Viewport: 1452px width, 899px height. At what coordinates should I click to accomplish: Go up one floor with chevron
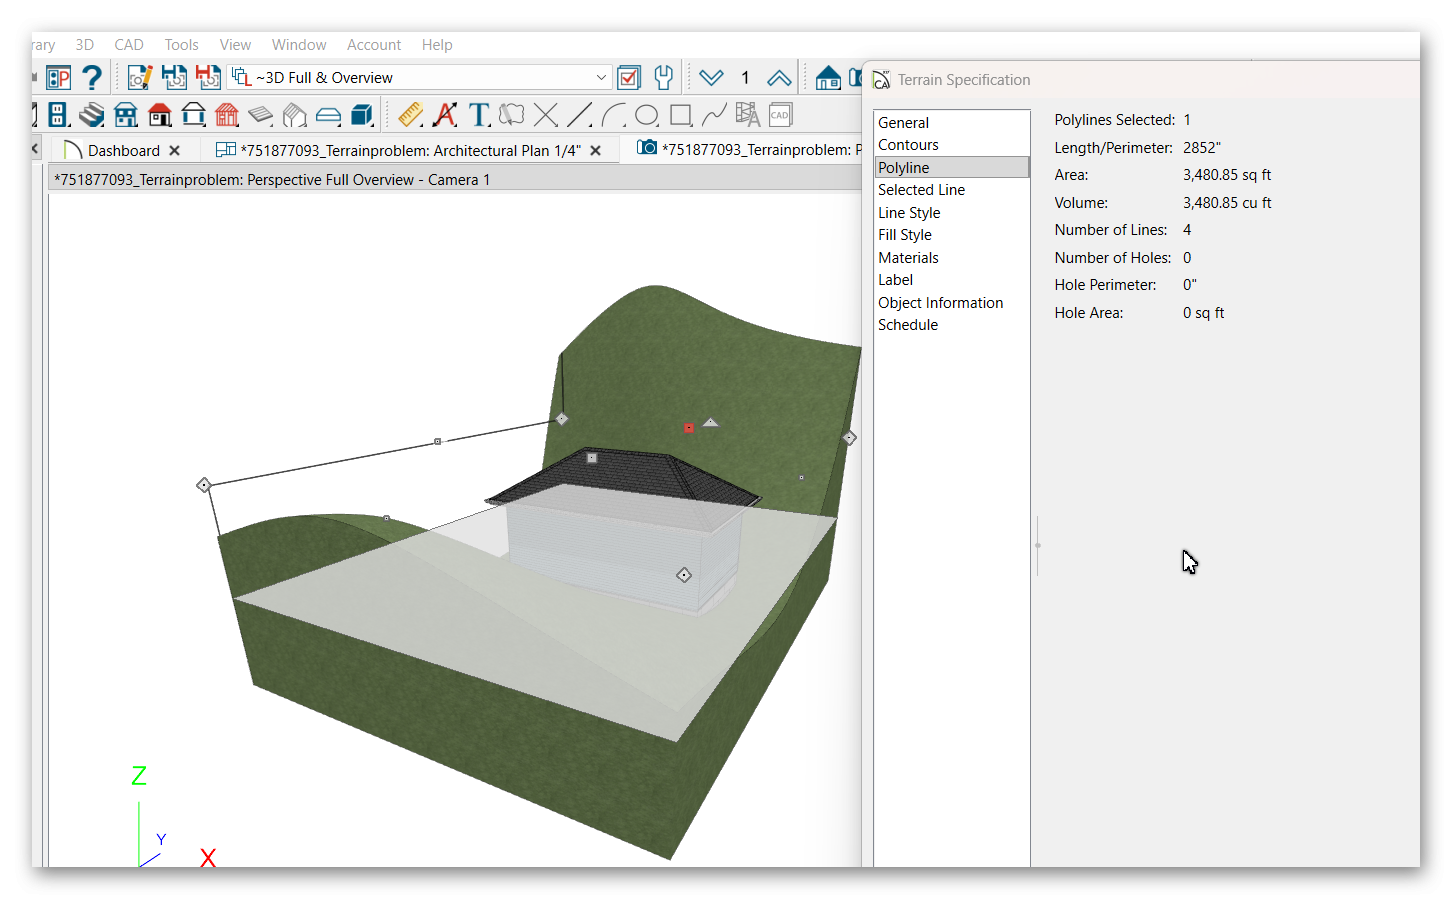[x=779, y=78]
